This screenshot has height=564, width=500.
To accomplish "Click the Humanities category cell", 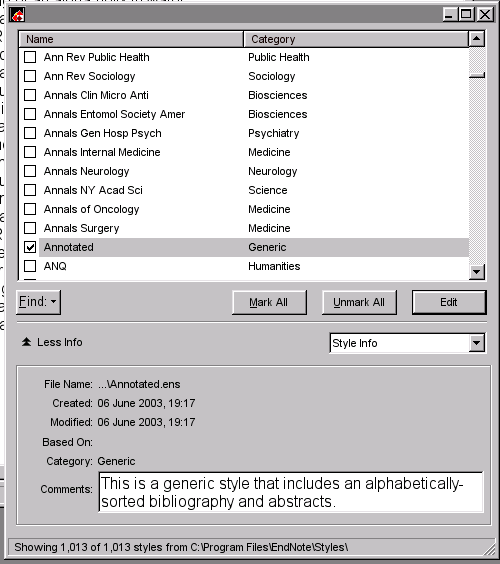I will click(x=274, y=266).
